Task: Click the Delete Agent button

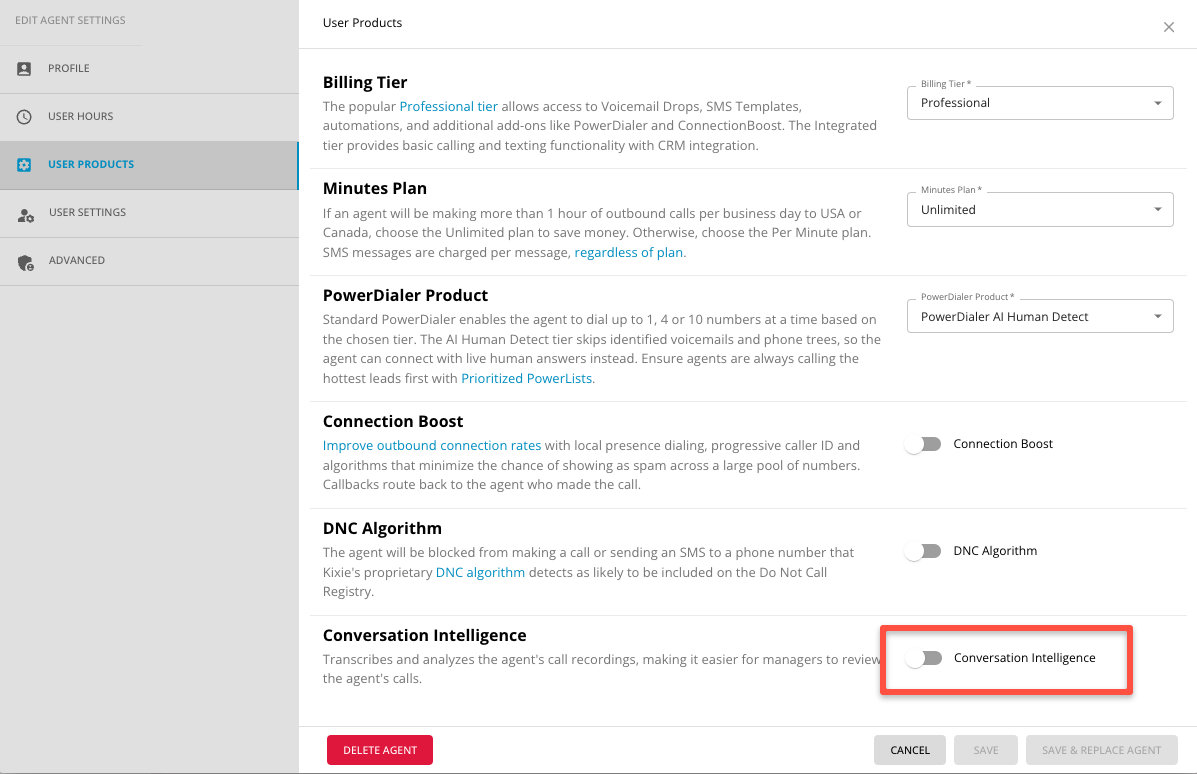Action: [x=379, y=750]
